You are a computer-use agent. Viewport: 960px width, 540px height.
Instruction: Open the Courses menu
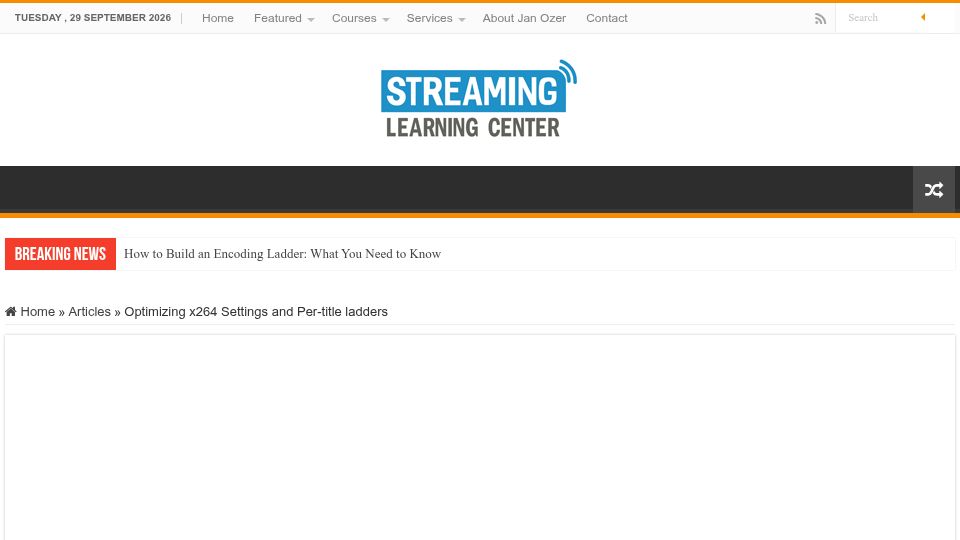354,18
